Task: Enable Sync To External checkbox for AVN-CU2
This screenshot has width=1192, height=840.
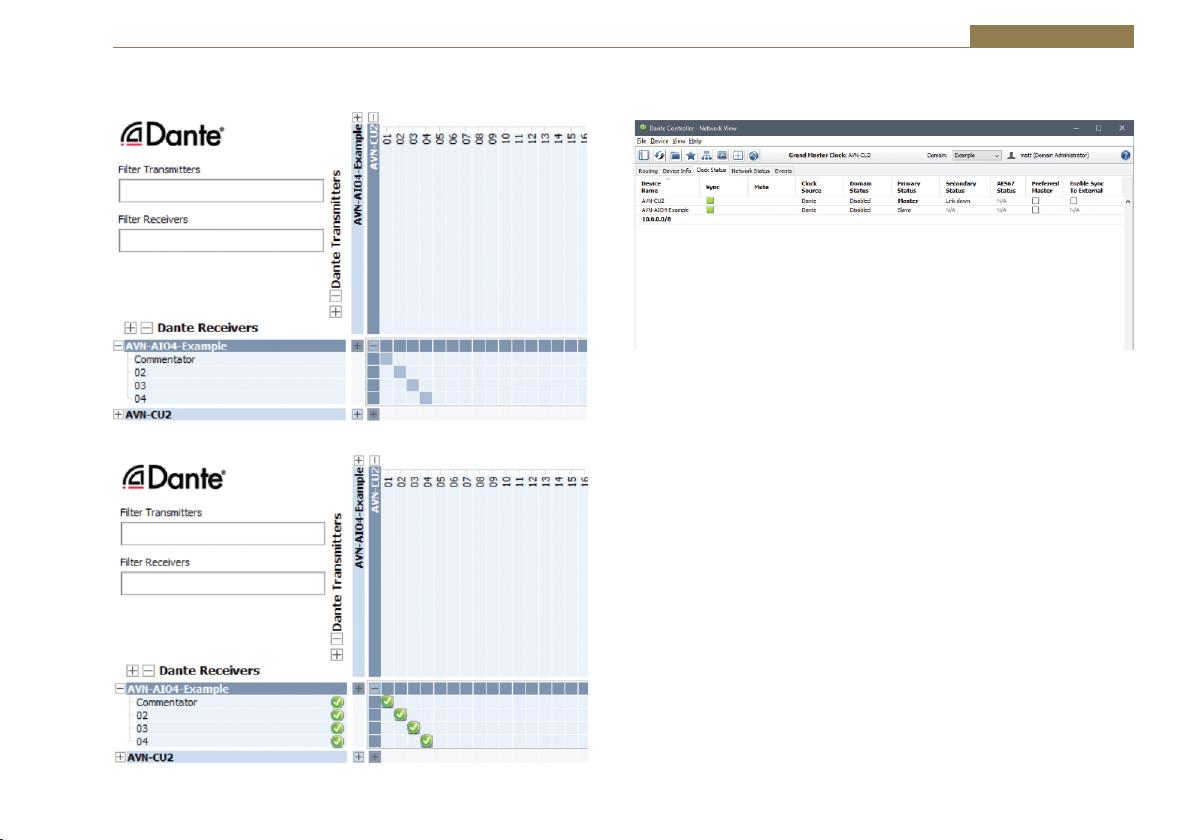Action: point(1073,201)
